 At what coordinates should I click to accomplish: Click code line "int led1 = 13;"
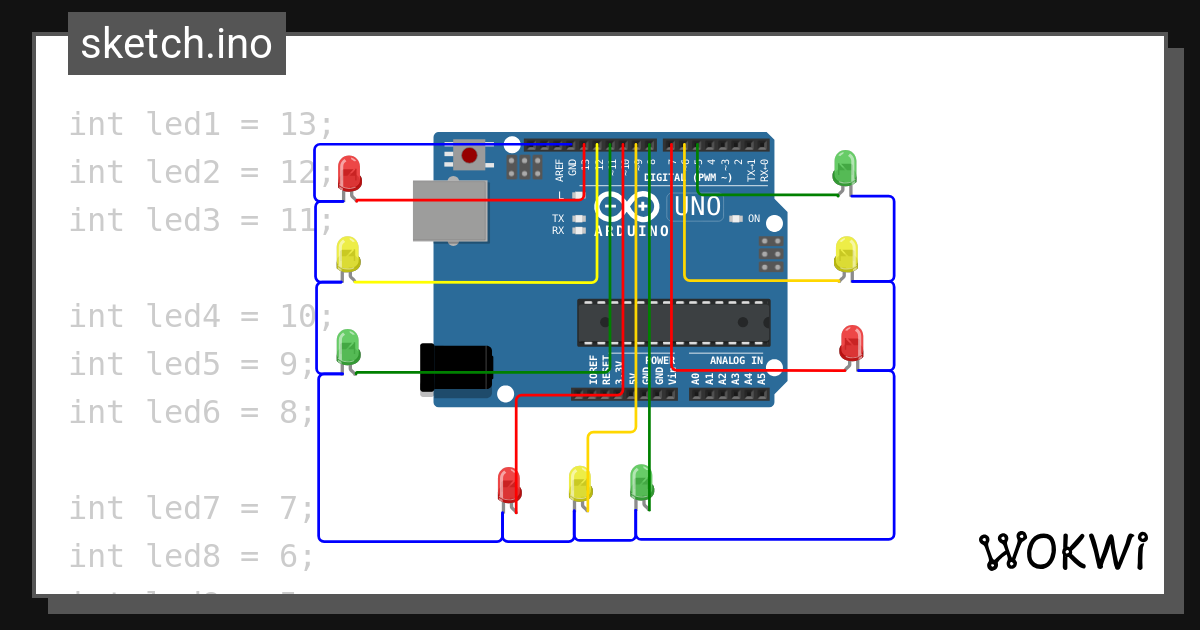[x=201, y=125]
